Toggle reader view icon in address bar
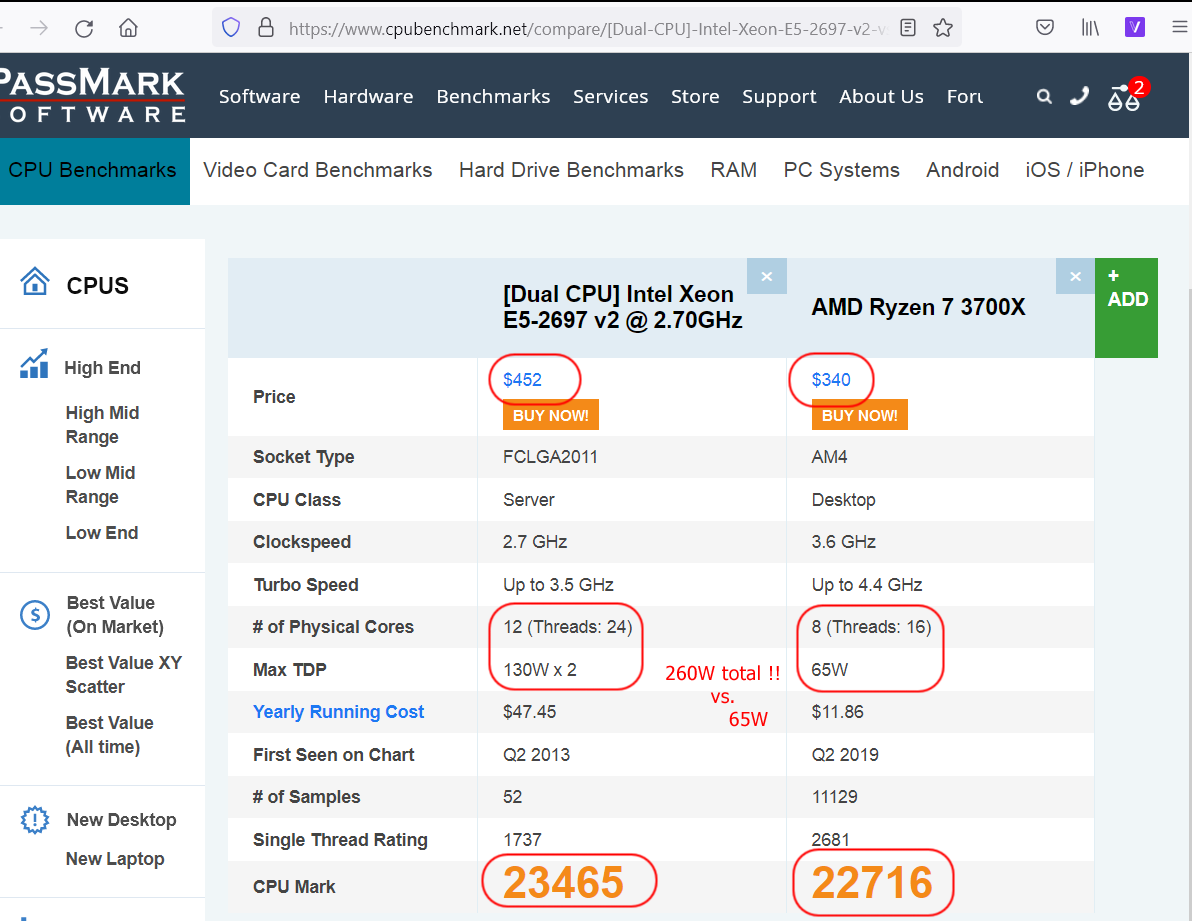The width and height of the screenshot is (1192, 921). 908,28
